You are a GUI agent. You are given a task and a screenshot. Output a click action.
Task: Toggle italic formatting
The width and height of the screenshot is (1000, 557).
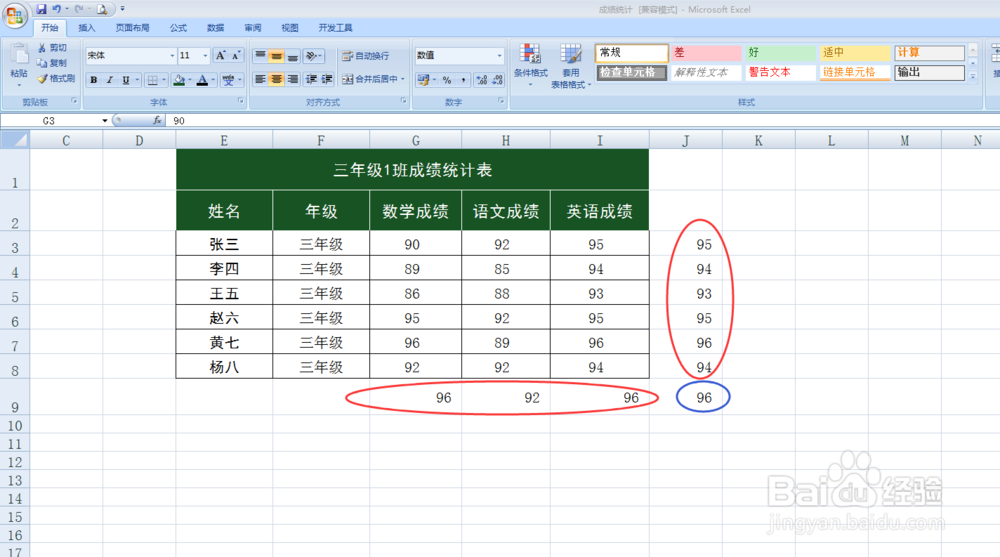tap(110, 80)
